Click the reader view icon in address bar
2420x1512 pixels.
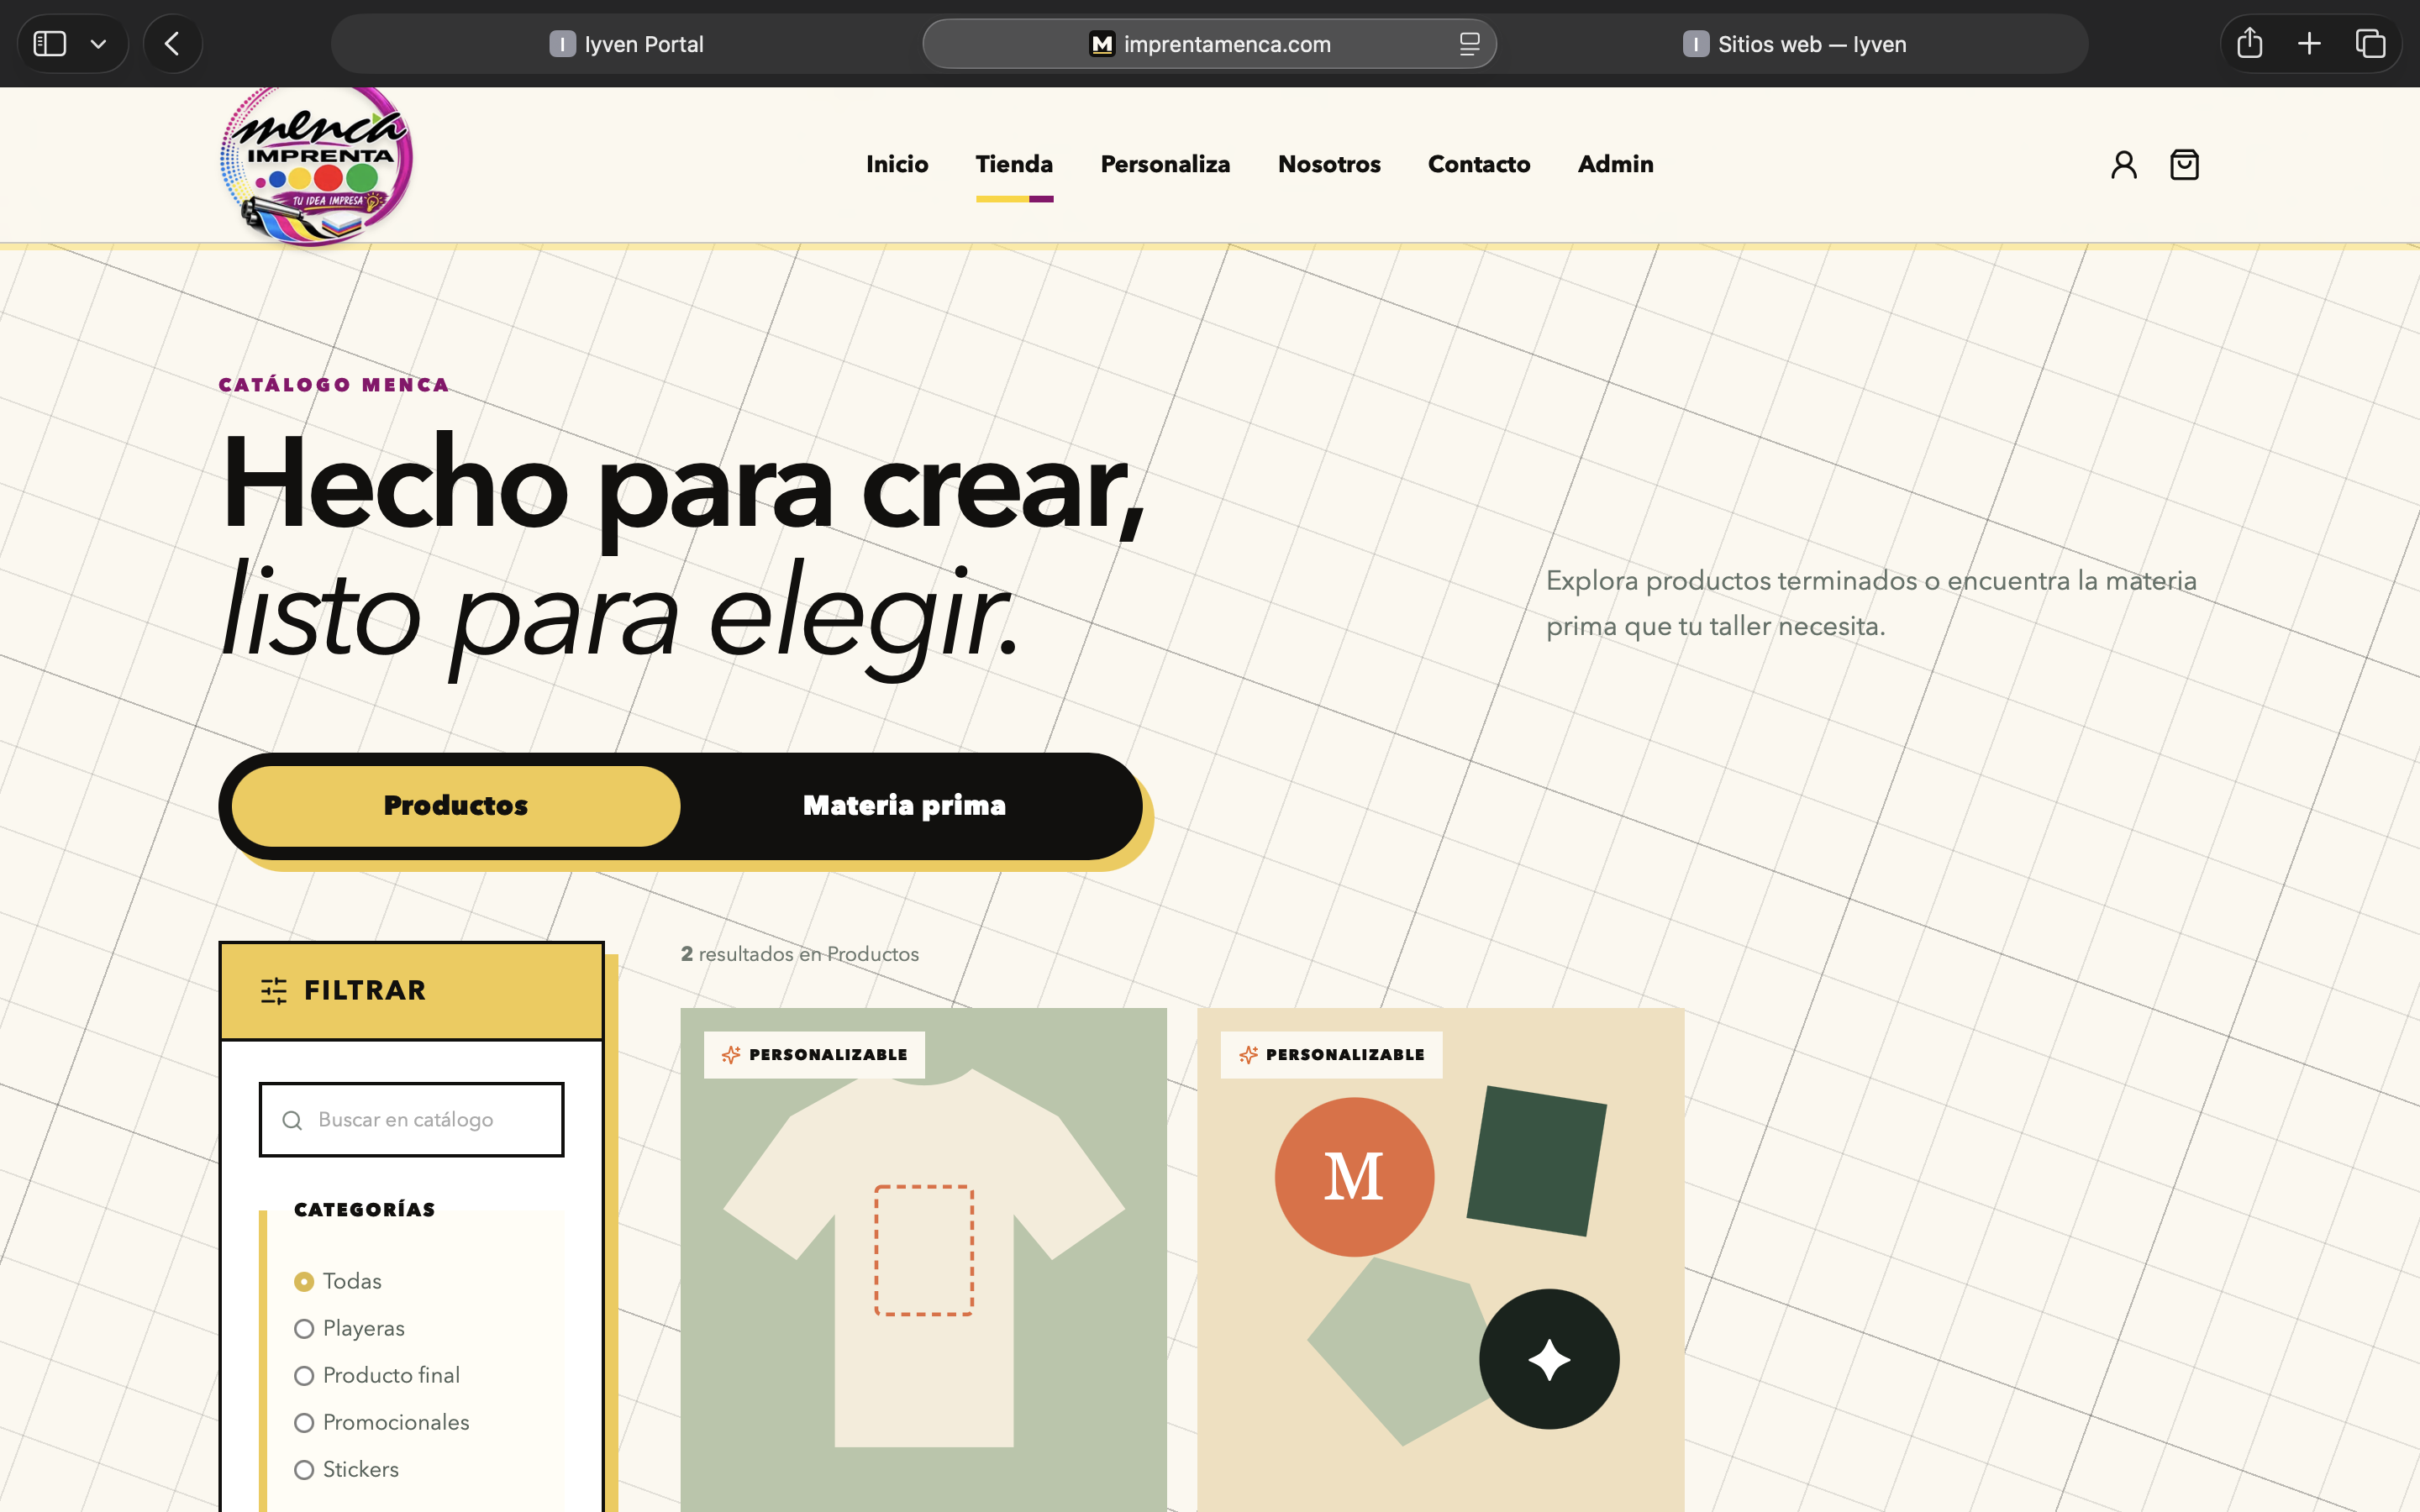1469,44
